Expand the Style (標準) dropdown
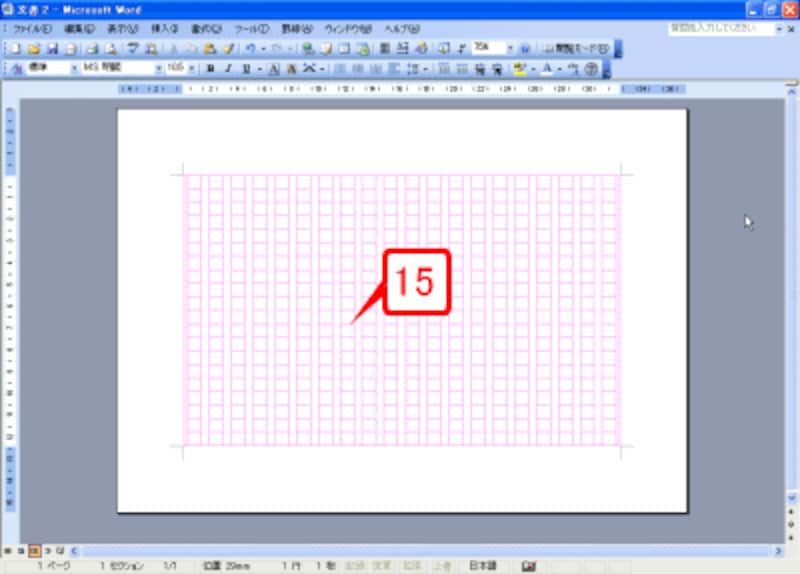The image size is (800, 574). click(74, 68)
